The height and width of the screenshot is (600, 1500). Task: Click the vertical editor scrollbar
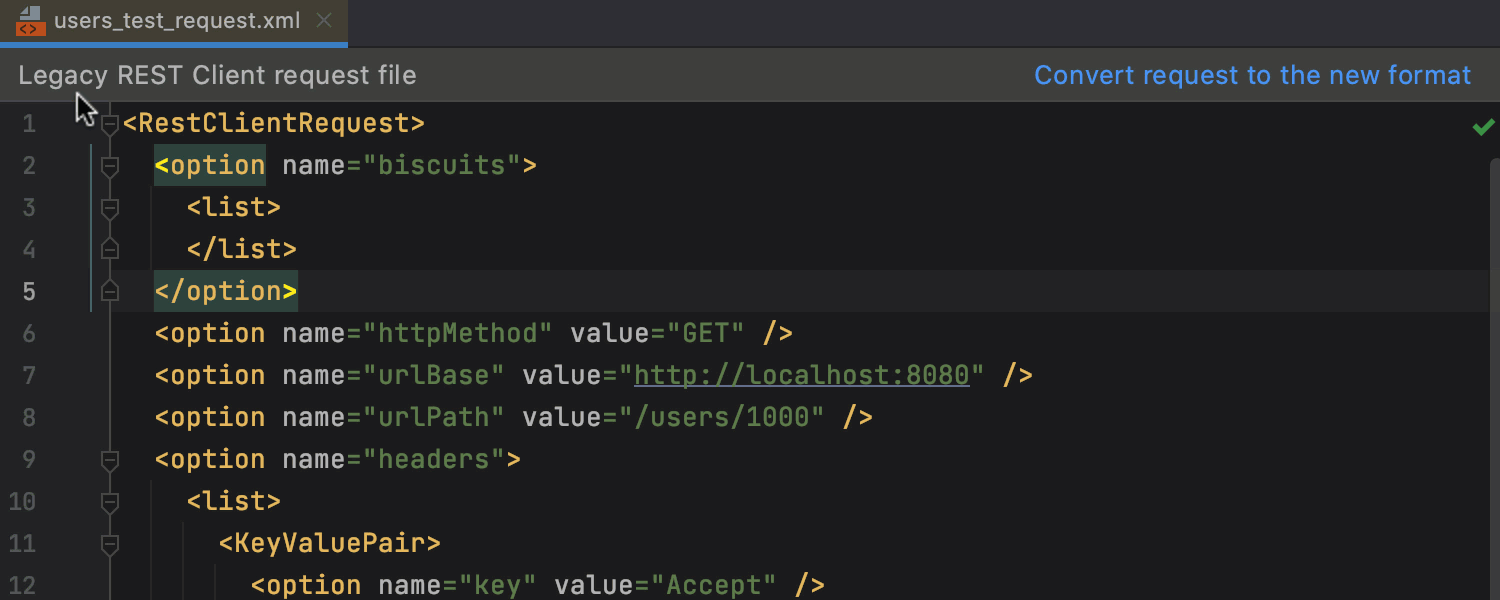(x=1494, y=380)
